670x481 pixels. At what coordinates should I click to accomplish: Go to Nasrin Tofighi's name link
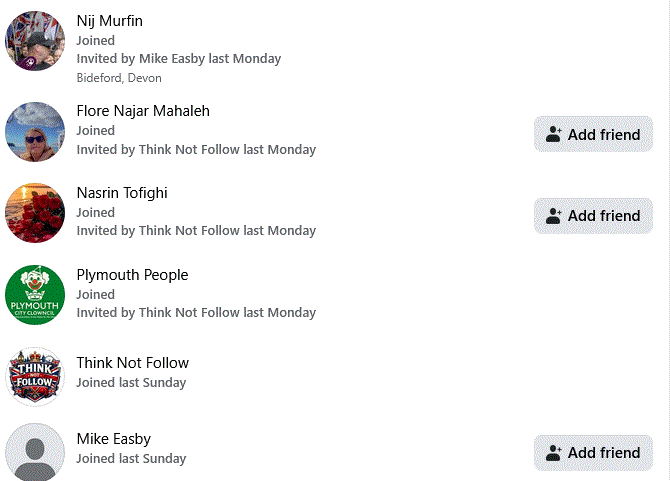click(122, 193)
